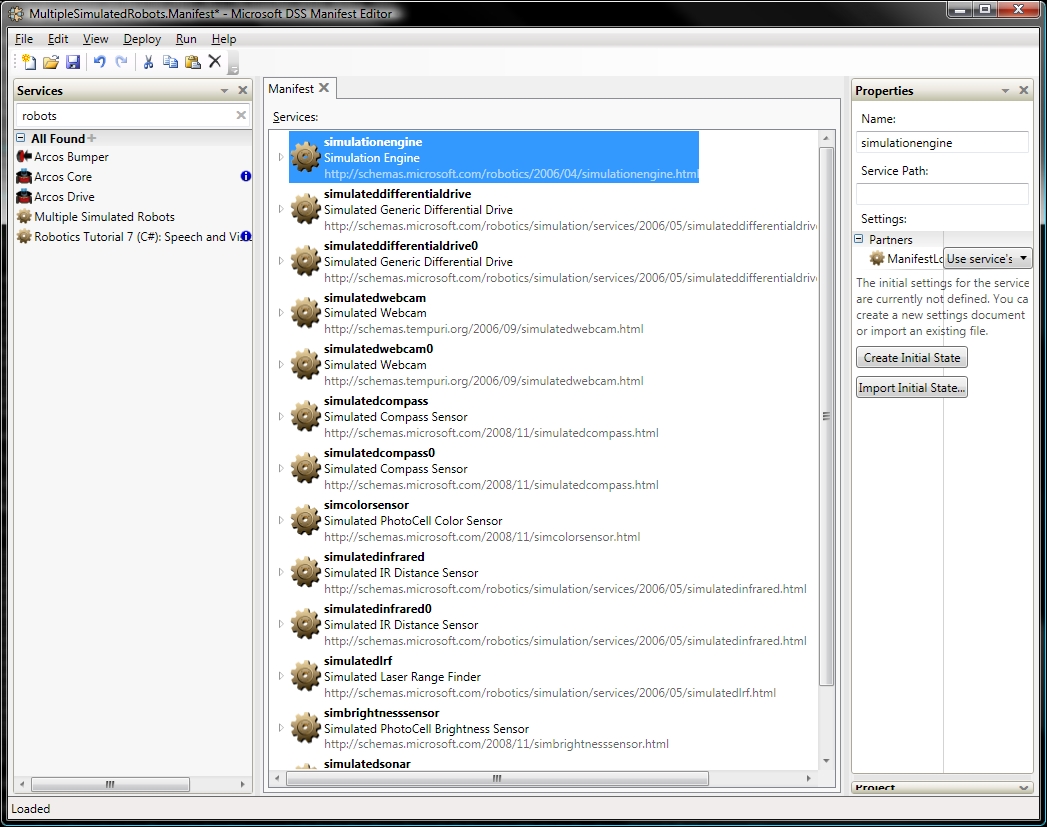
Task: Click the Arcos Core service icon
Action: tap(24, 176)
